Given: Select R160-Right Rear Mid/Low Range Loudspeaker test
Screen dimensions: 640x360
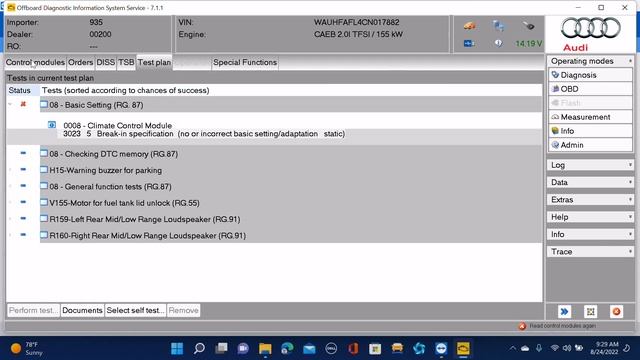Looking at the screenshot, I should pyautogui.click(x=148, y=236).
